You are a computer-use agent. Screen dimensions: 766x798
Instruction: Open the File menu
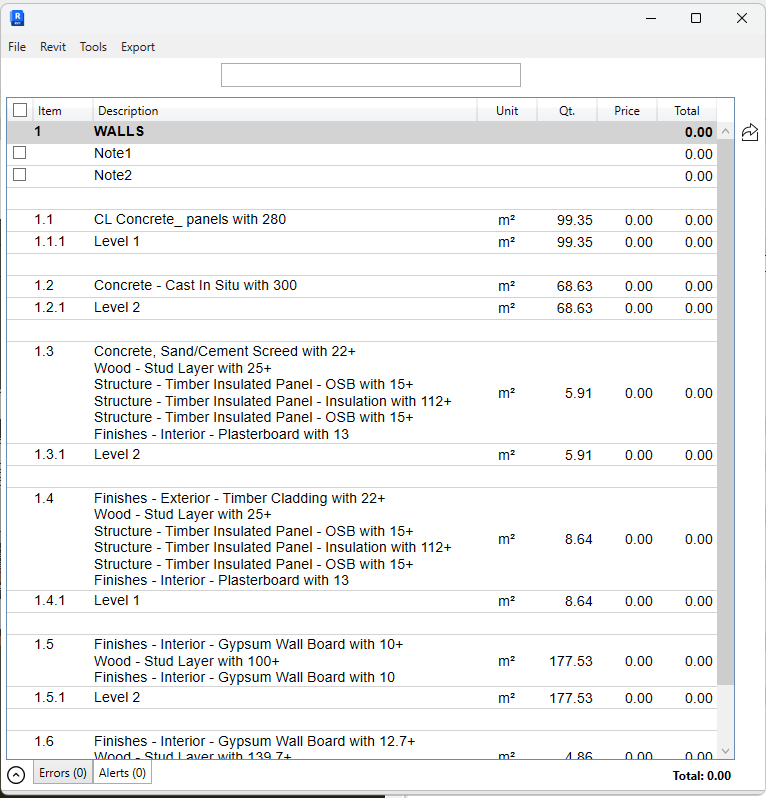(x=17, y=47)
